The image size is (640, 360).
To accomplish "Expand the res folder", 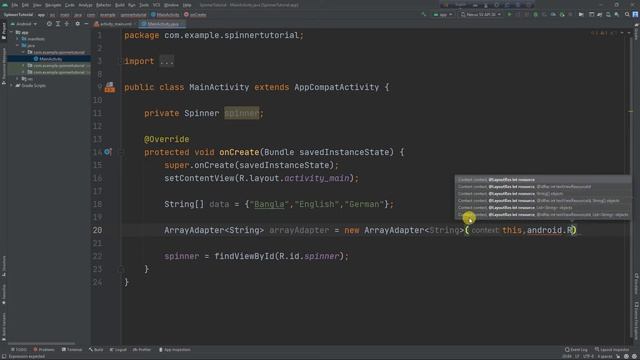I will tap(18, 79).
